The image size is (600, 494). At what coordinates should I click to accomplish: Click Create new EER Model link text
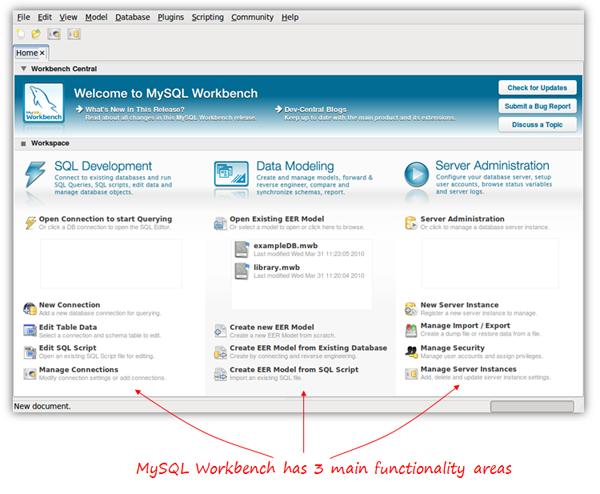[x=272, y=327]
